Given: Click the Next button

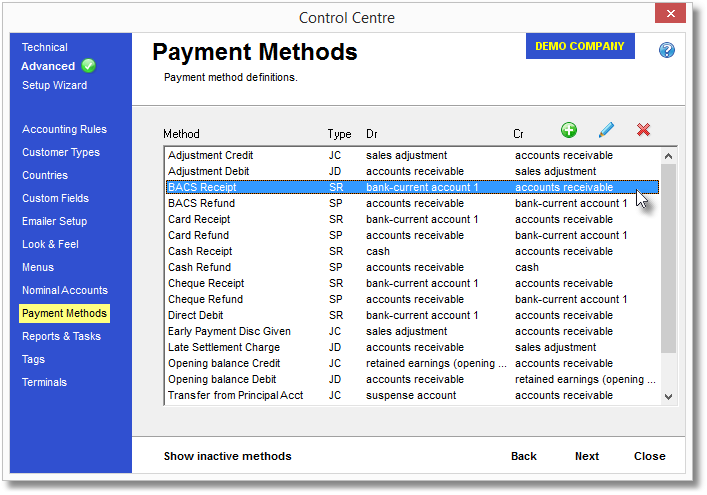Looking at the screenshot, I should coord(587,456).
